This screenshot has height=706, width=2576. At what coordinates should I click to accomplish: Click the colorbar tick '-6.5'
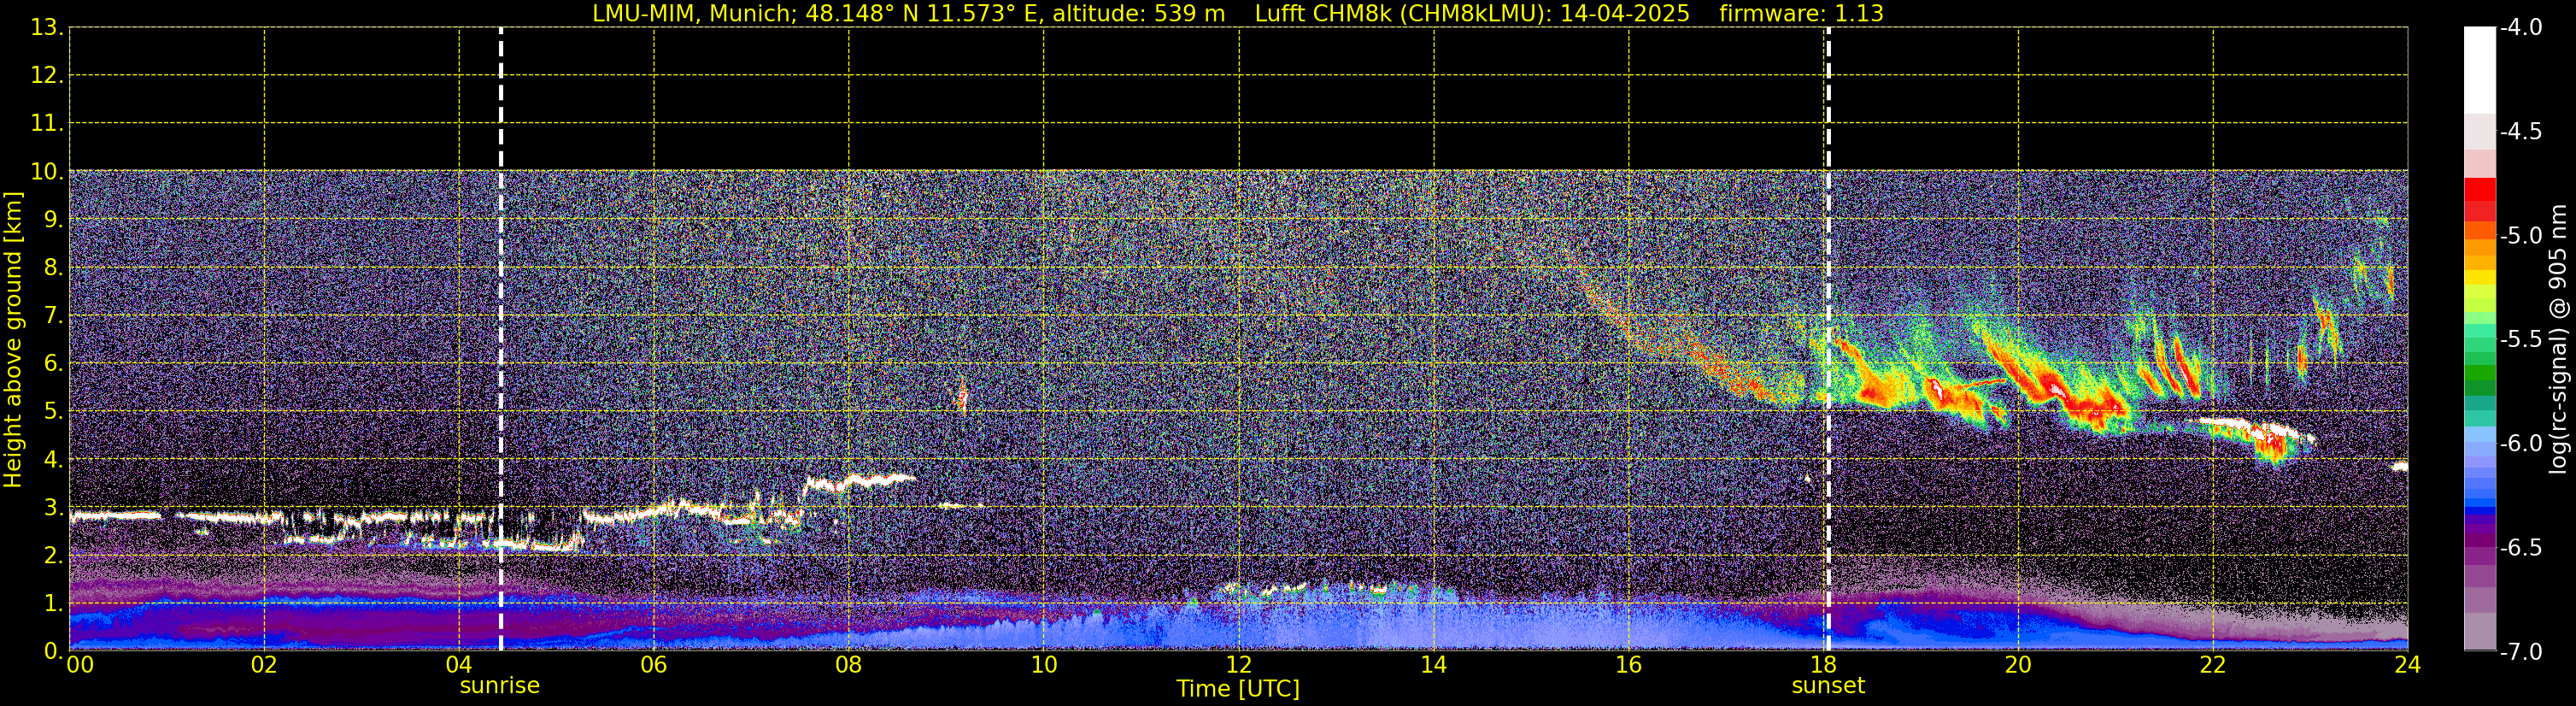pos(2520,547)
